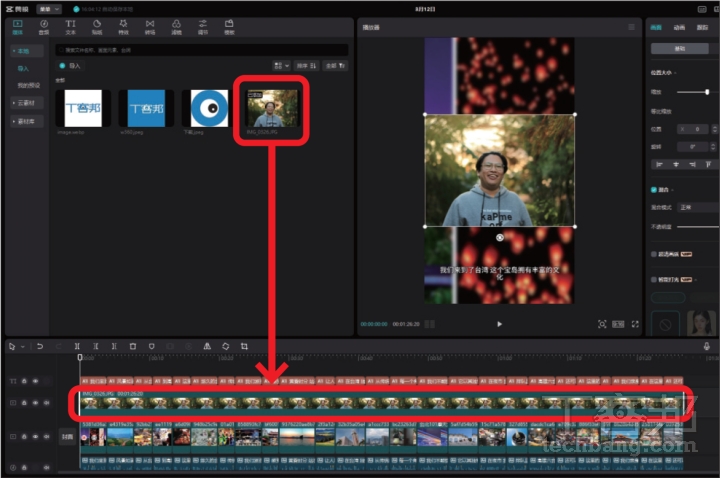This screenshot has height=478, width=720.
Task: Open the Media (媒体) panel tab
Action: point(17,27)
